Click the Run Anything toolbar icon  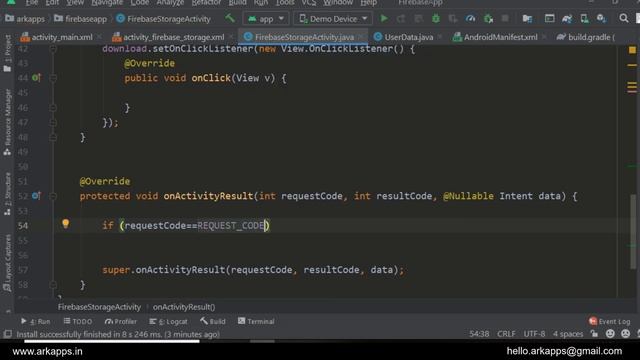click(549, 18)
